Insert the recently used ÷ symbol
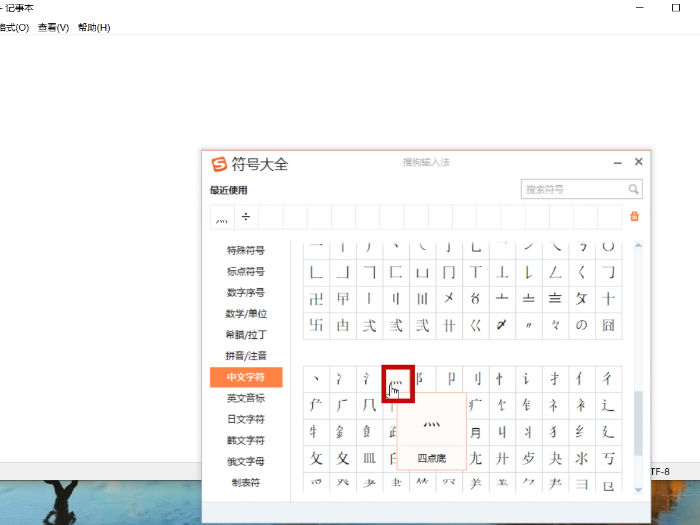 (246, 217)
